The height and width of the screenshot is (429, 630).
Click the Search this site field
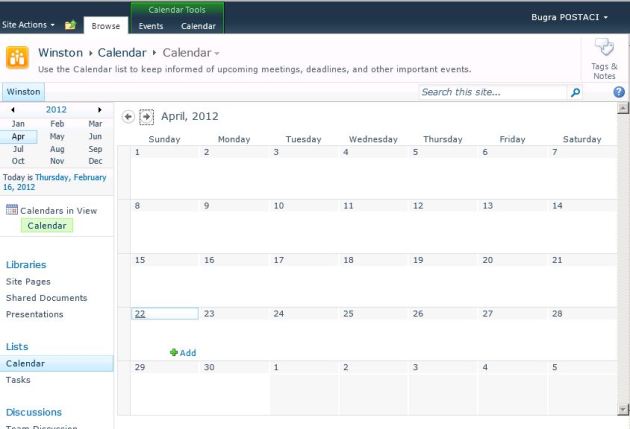pyautogui.click(x=490, y=92)
